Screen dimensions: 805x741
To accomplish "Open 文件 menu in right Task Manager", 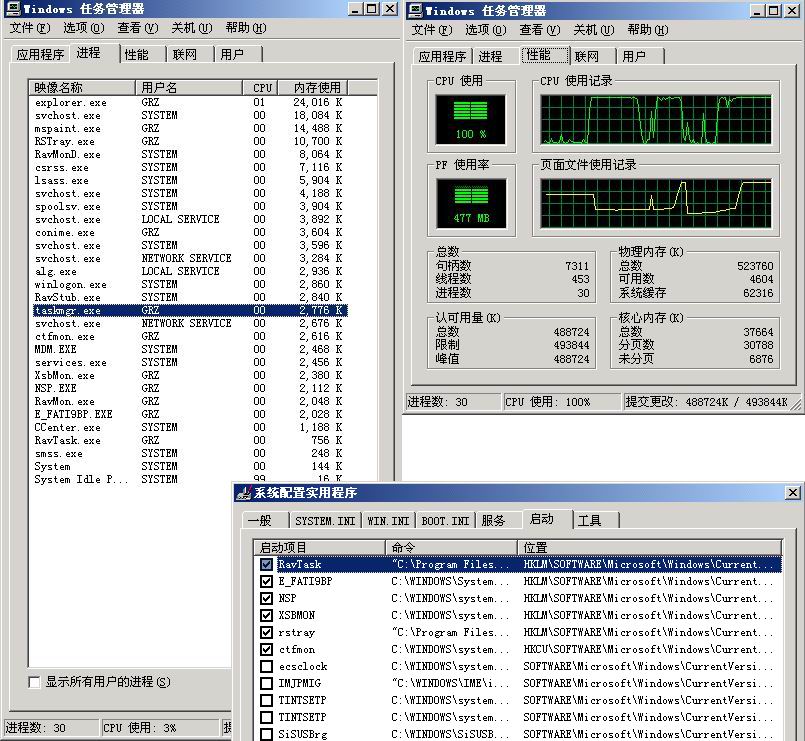I will tap(432, 30).
